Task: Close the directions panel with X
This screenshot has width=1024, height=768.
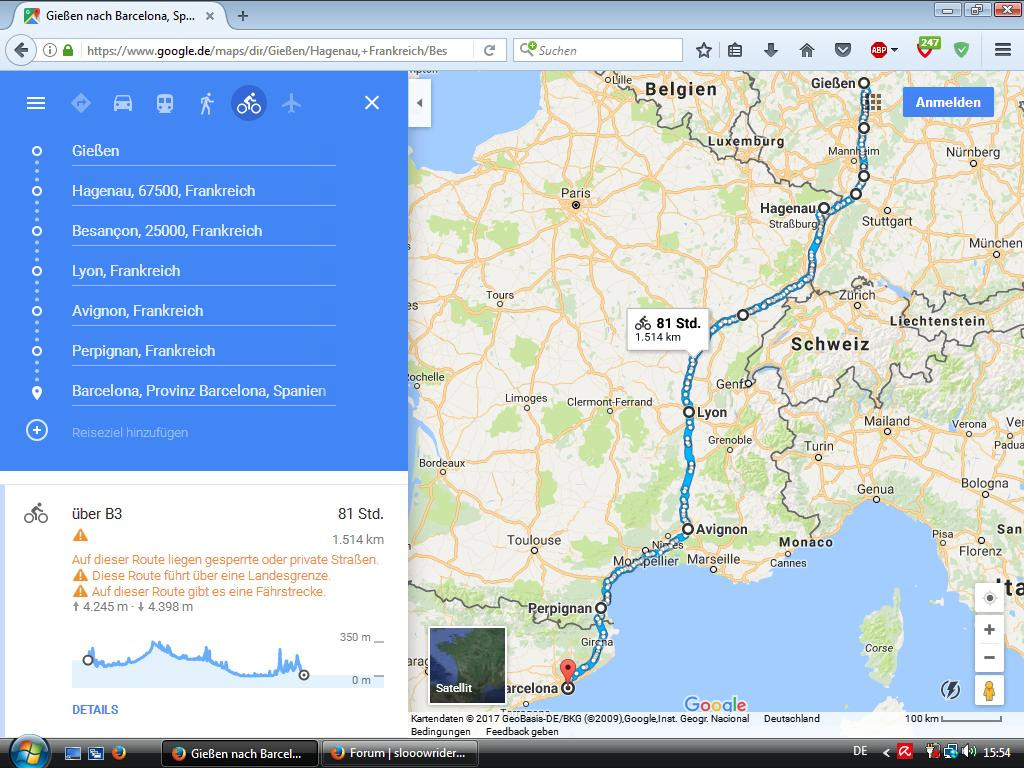Action: pos(372,103)
